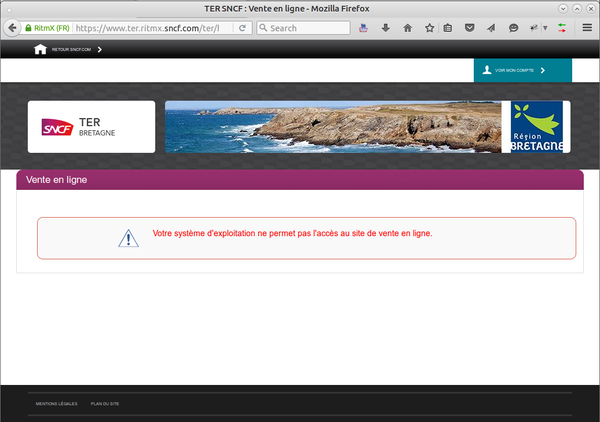Viewport: 600px width, 422px height.
Task: Open the Plan du site footer link
Action: 105,404
